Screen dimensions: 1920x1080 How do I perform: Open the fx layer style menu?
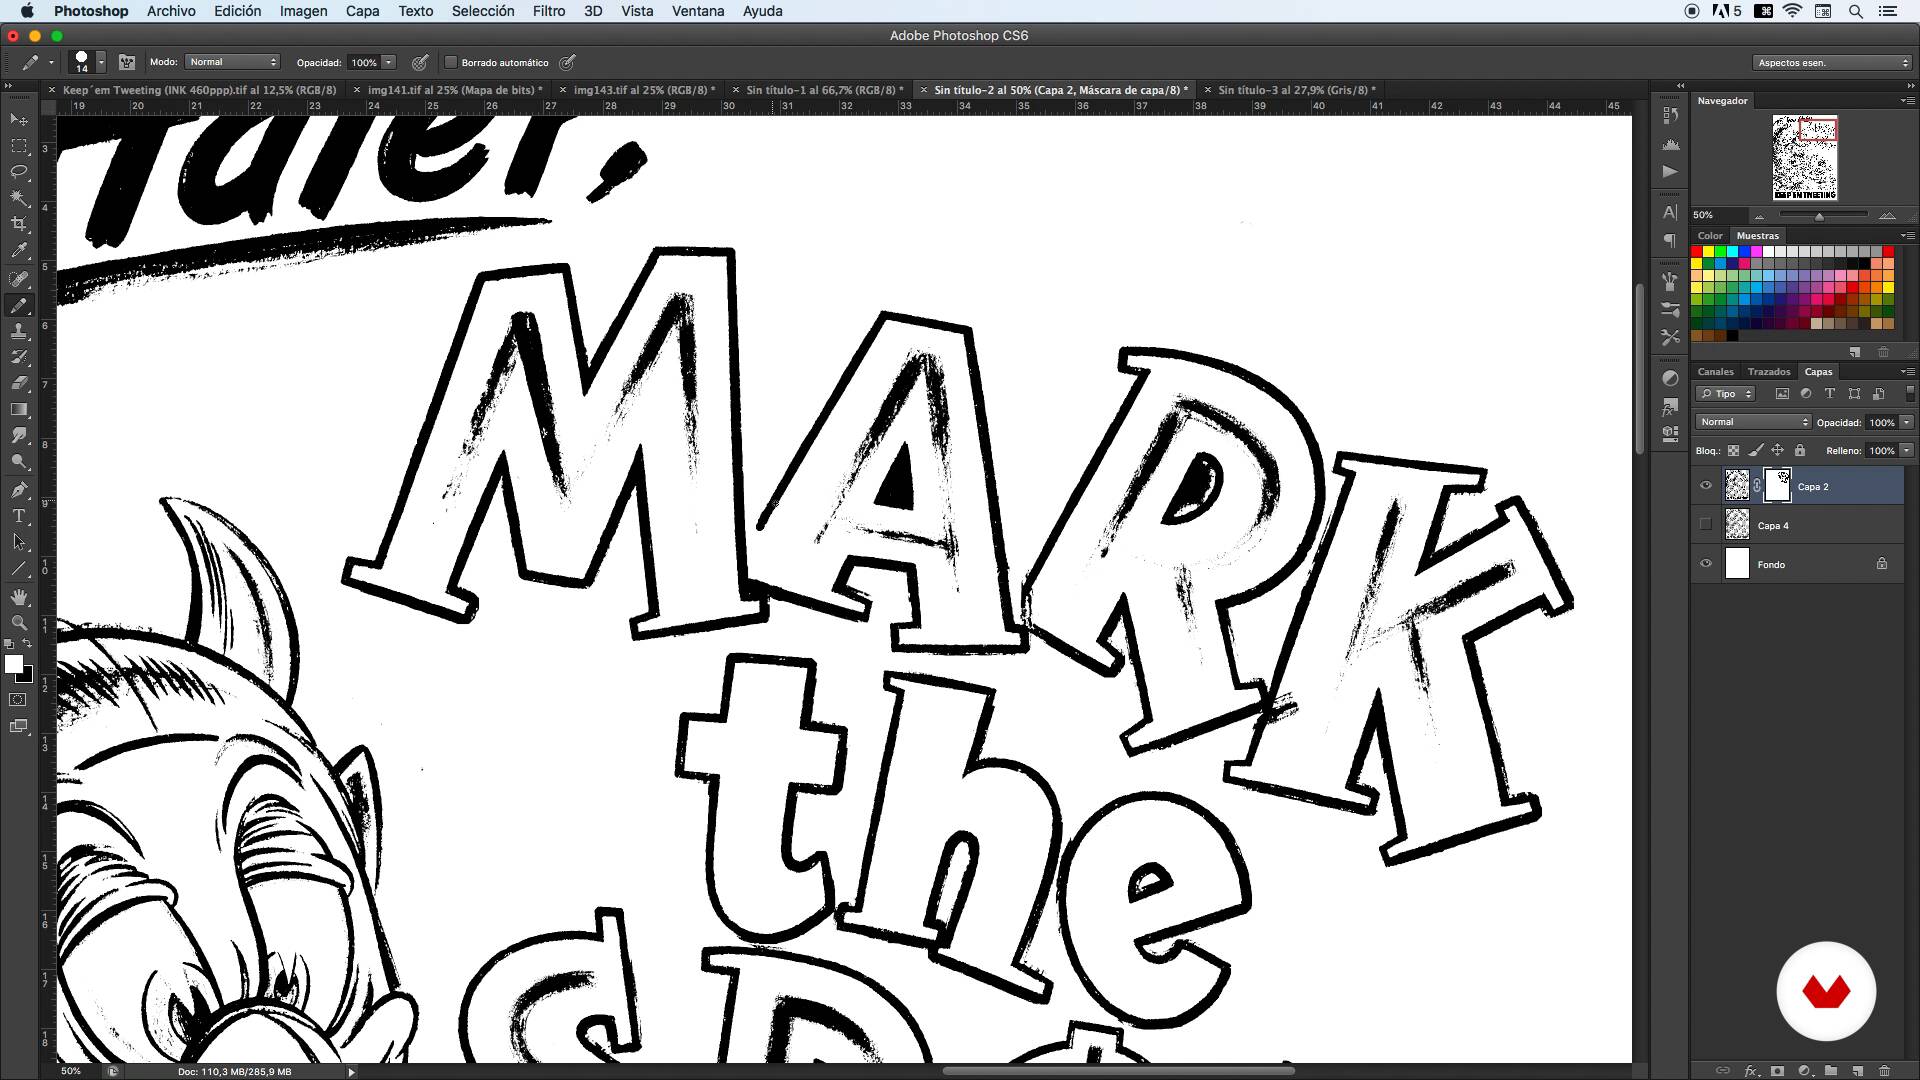(x=1751, y=1071)
